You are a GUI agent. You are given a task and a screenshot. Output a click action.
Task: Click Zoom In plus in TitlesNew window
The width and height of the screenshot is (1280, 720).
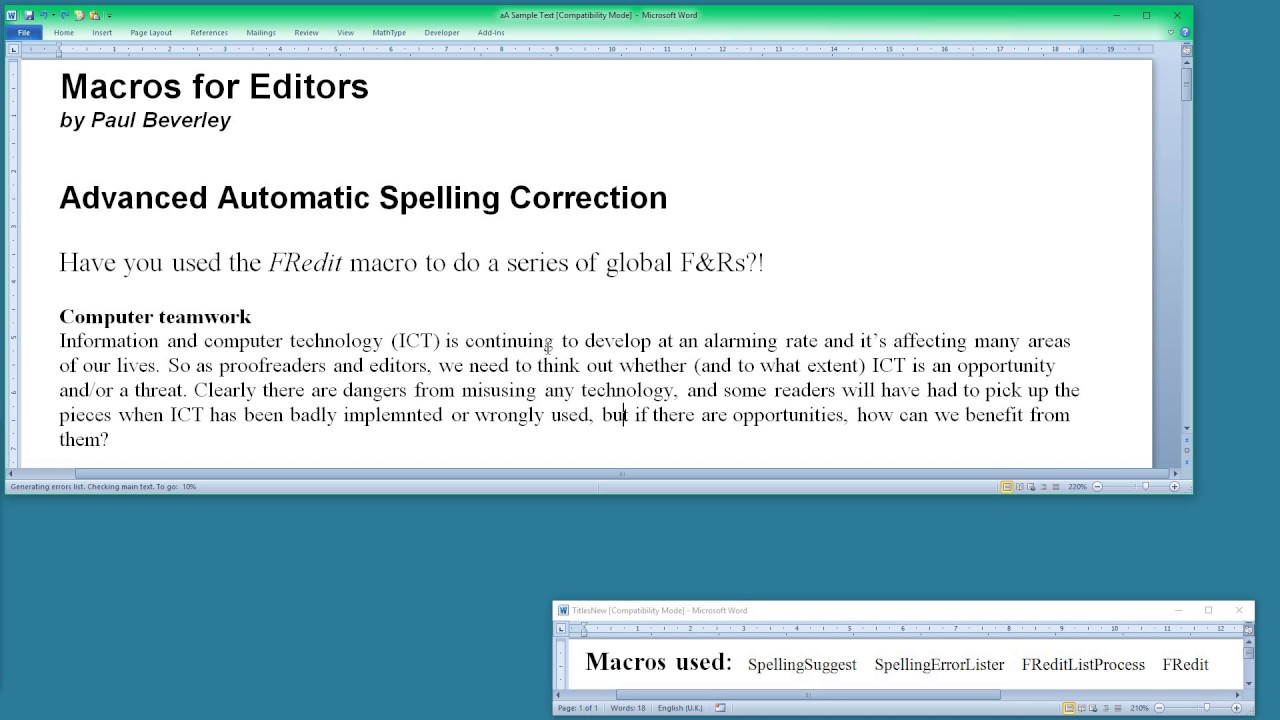(x=1236, y=708)
